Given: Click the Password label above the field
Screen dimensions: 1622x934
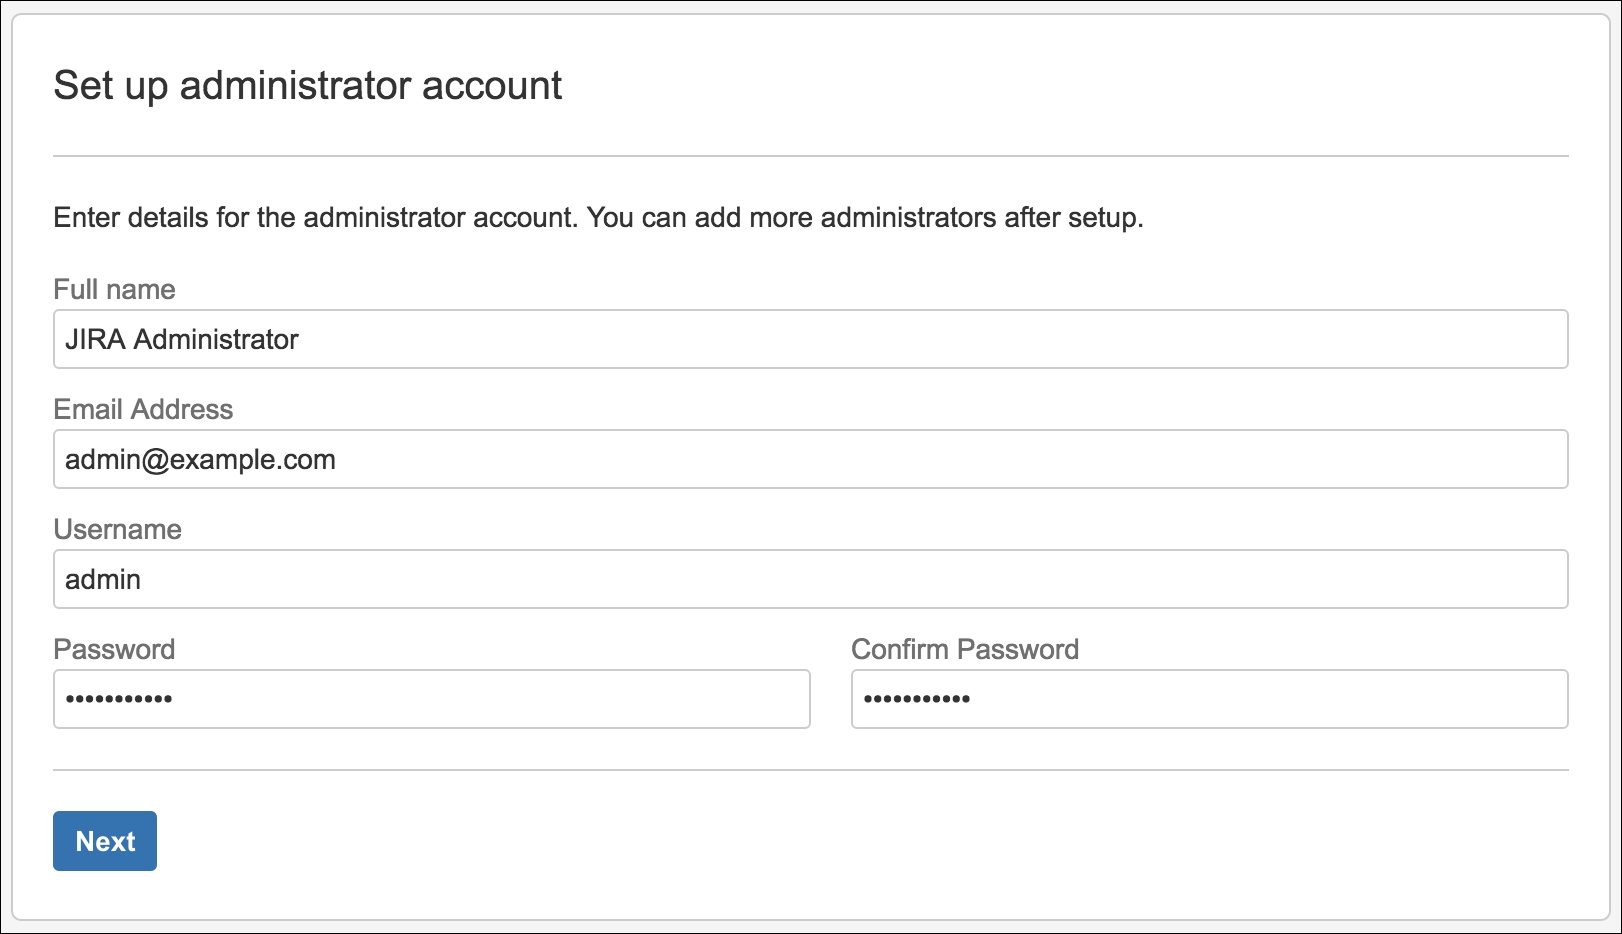Looking at the screenshot, I should (x=114, y=649).
